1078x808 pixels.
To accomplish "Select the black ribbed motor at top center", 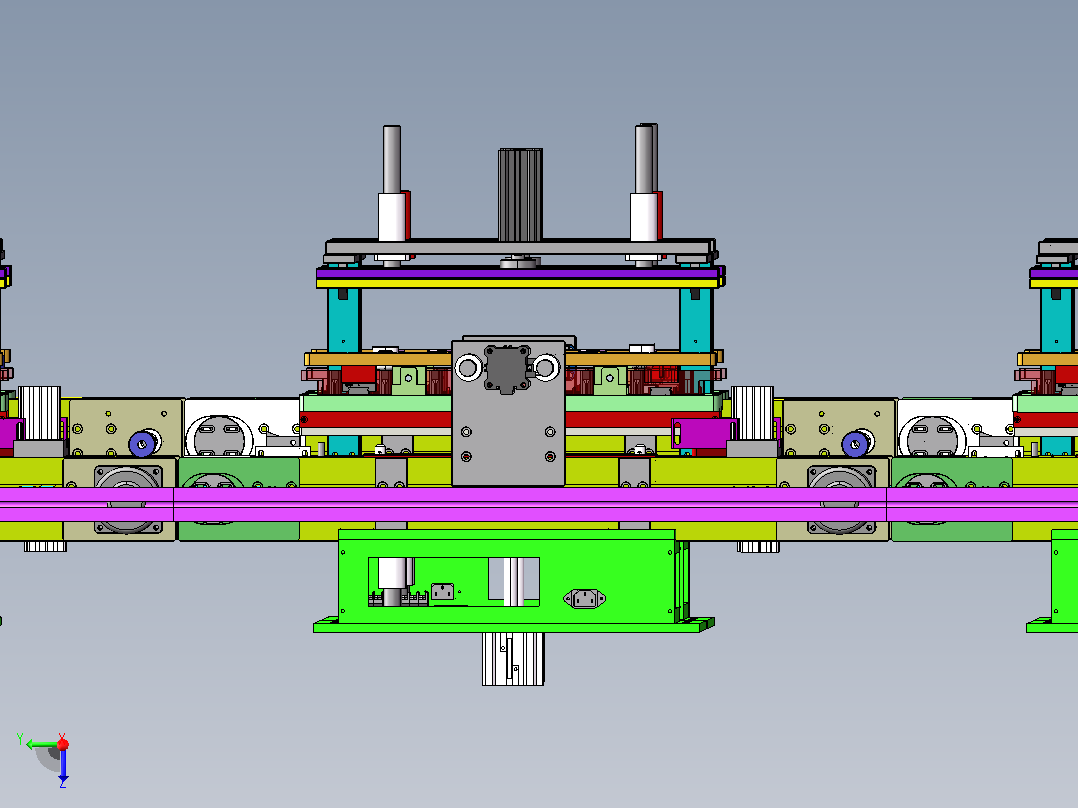I will [x=520, y=195].
